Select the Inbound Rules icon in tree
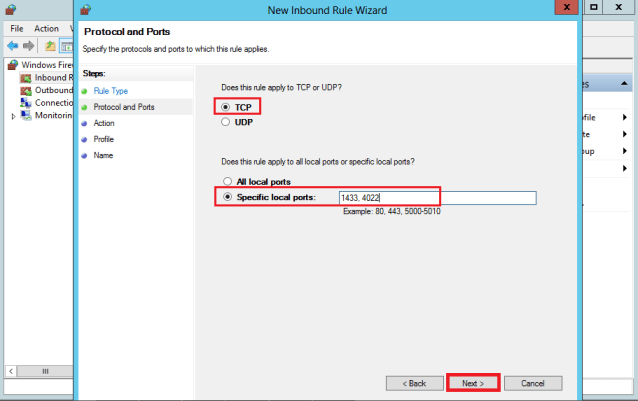This screenshot has height=401, width=638. click(x=26, y=77)
